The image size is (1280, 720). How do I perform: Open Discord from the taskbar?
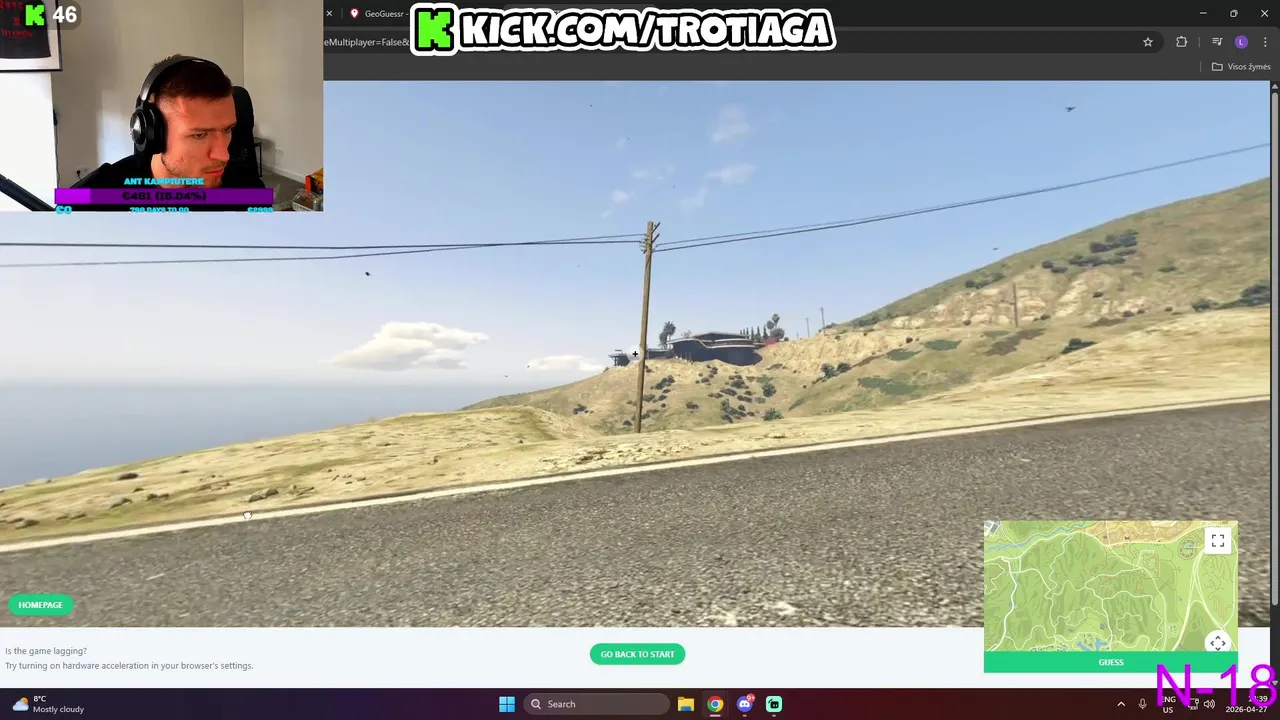point(744,704)
